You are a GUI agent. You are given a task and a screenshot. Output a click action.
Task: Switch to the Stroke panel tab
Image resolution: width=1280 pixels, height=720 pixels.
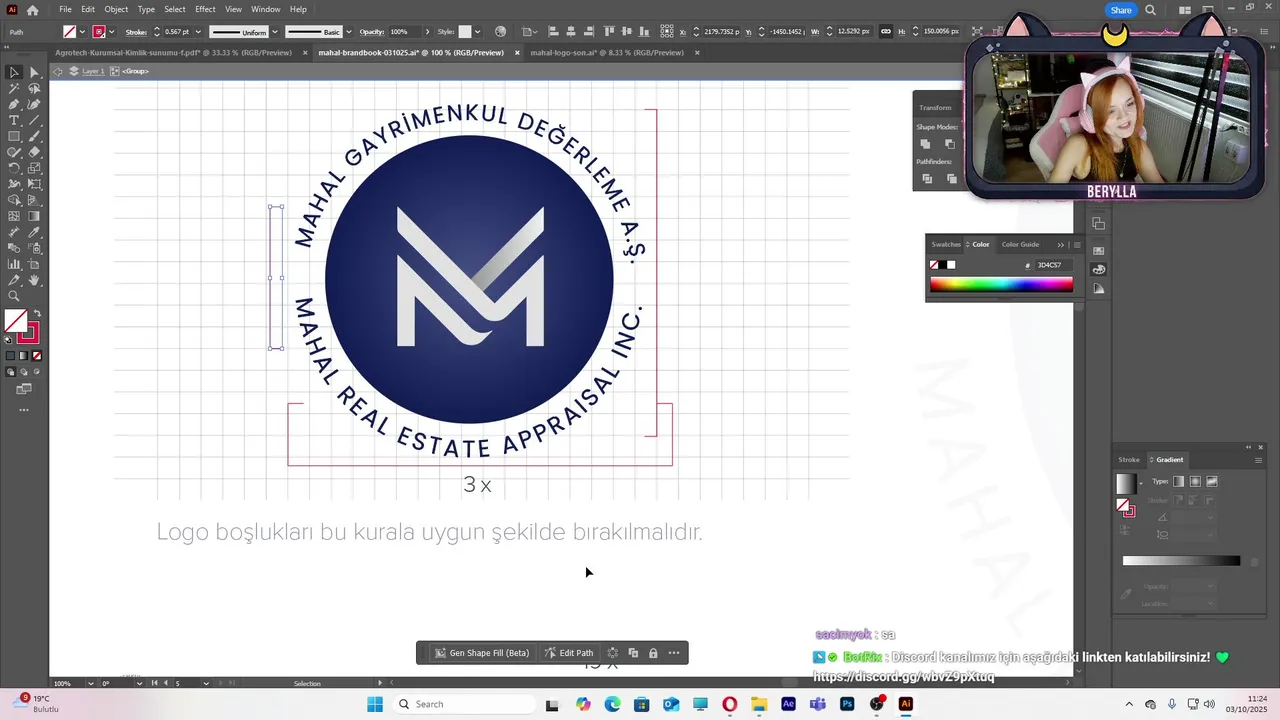[1129, 460]
